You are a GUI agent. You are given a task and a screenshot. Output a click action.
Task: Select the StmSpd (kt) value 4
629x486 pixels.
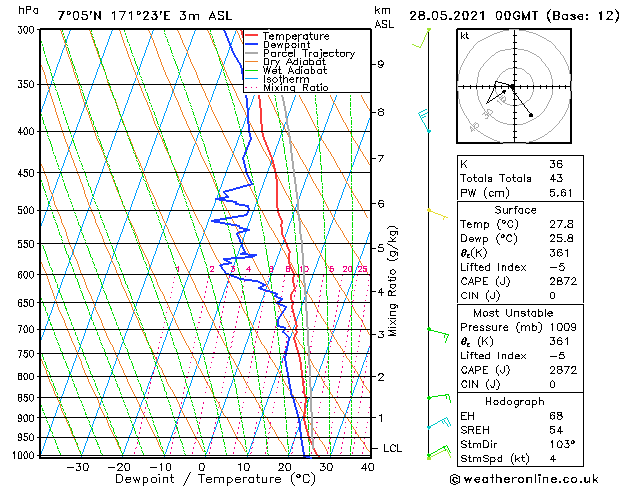click(553, 459)
